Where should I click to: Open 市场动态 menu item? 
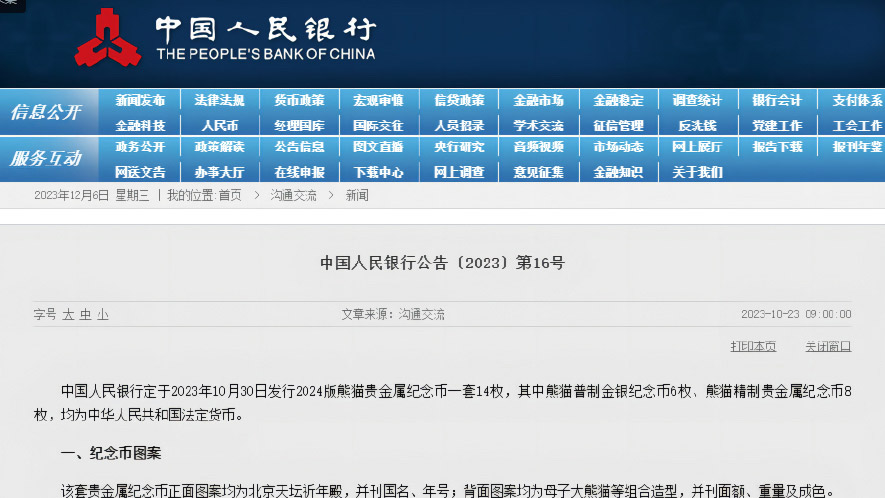point(618,147)
